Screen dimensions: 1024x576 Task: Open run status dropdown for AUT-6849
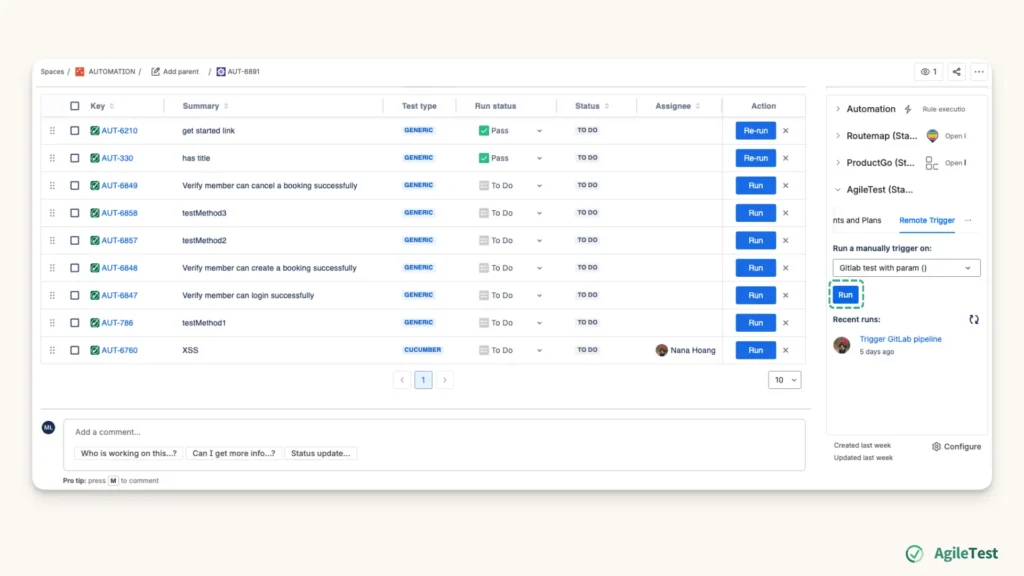pos(539,185)
